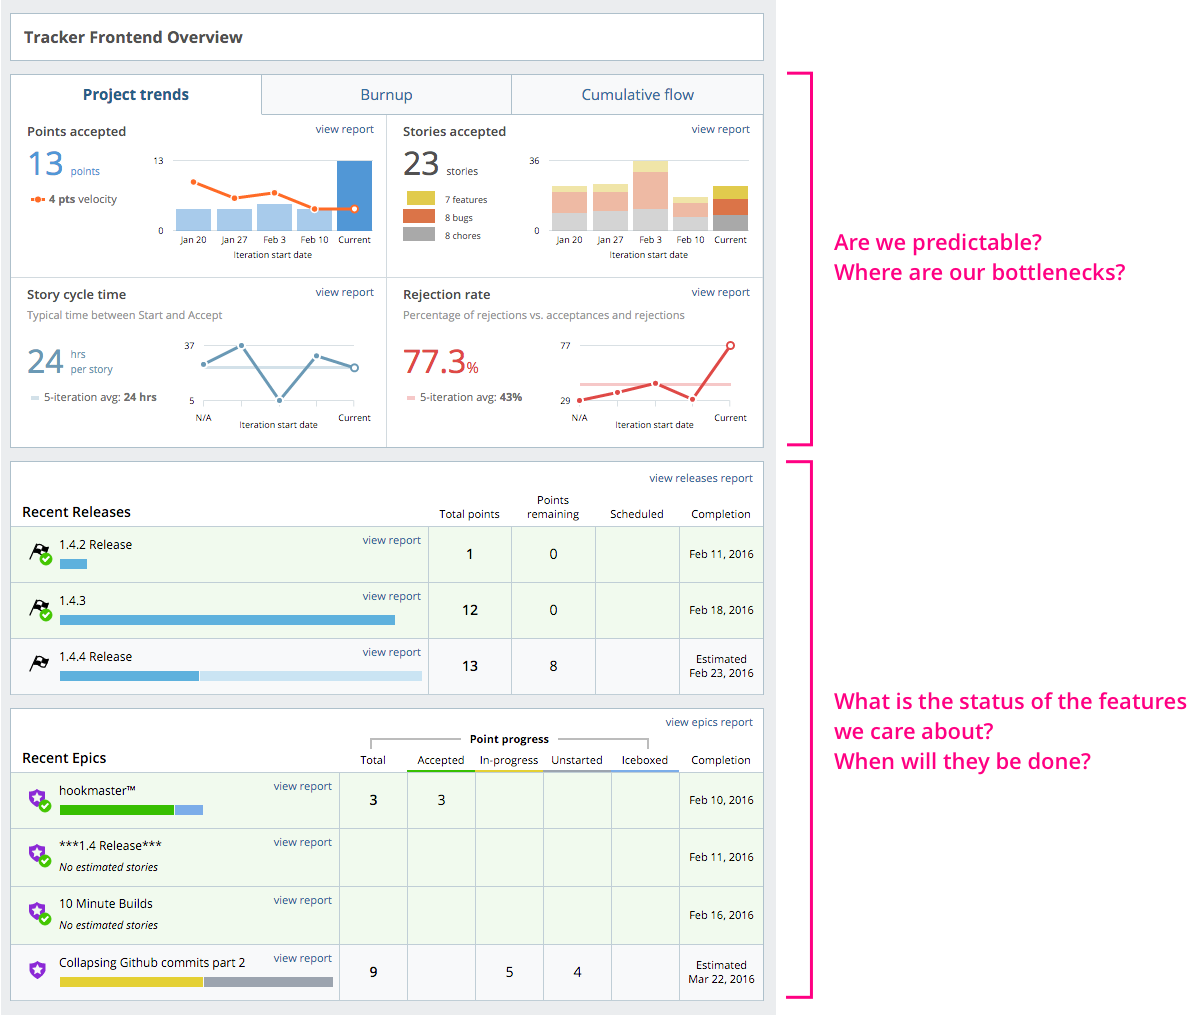
Task: Open the Burnup tab
Action: click(x=386, y=95)
